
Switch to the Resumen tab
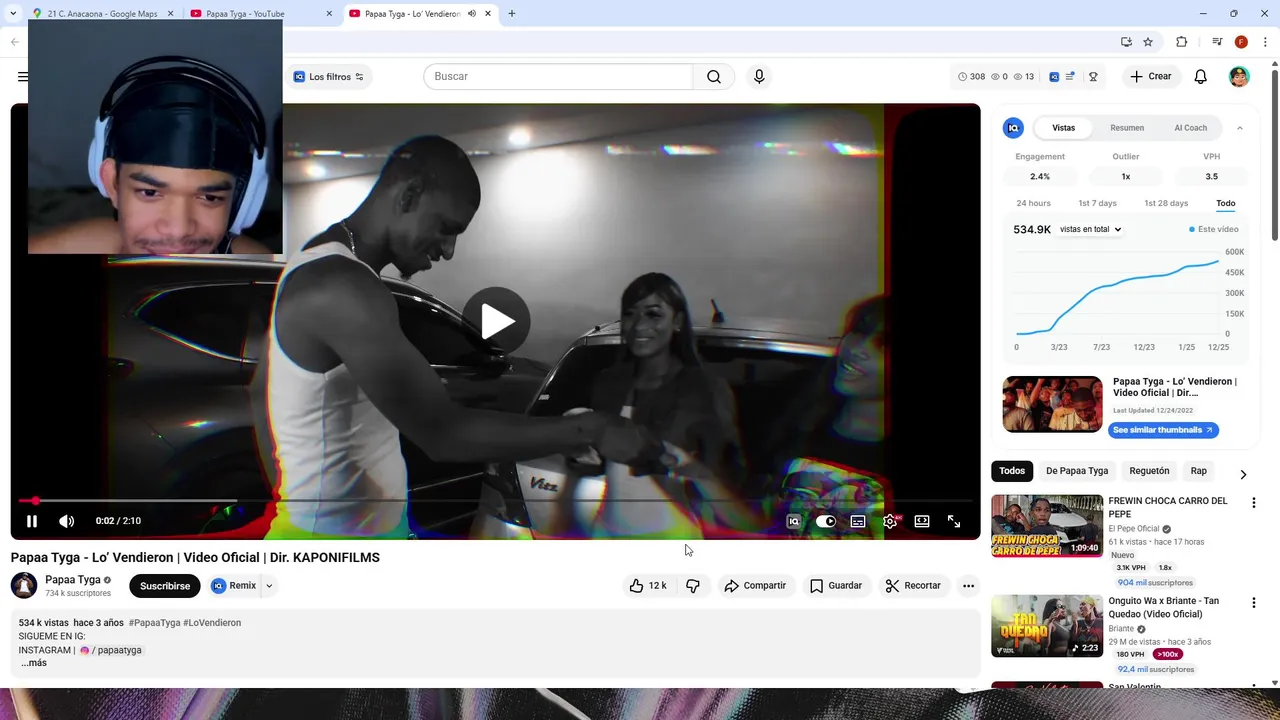point(1127,128)
